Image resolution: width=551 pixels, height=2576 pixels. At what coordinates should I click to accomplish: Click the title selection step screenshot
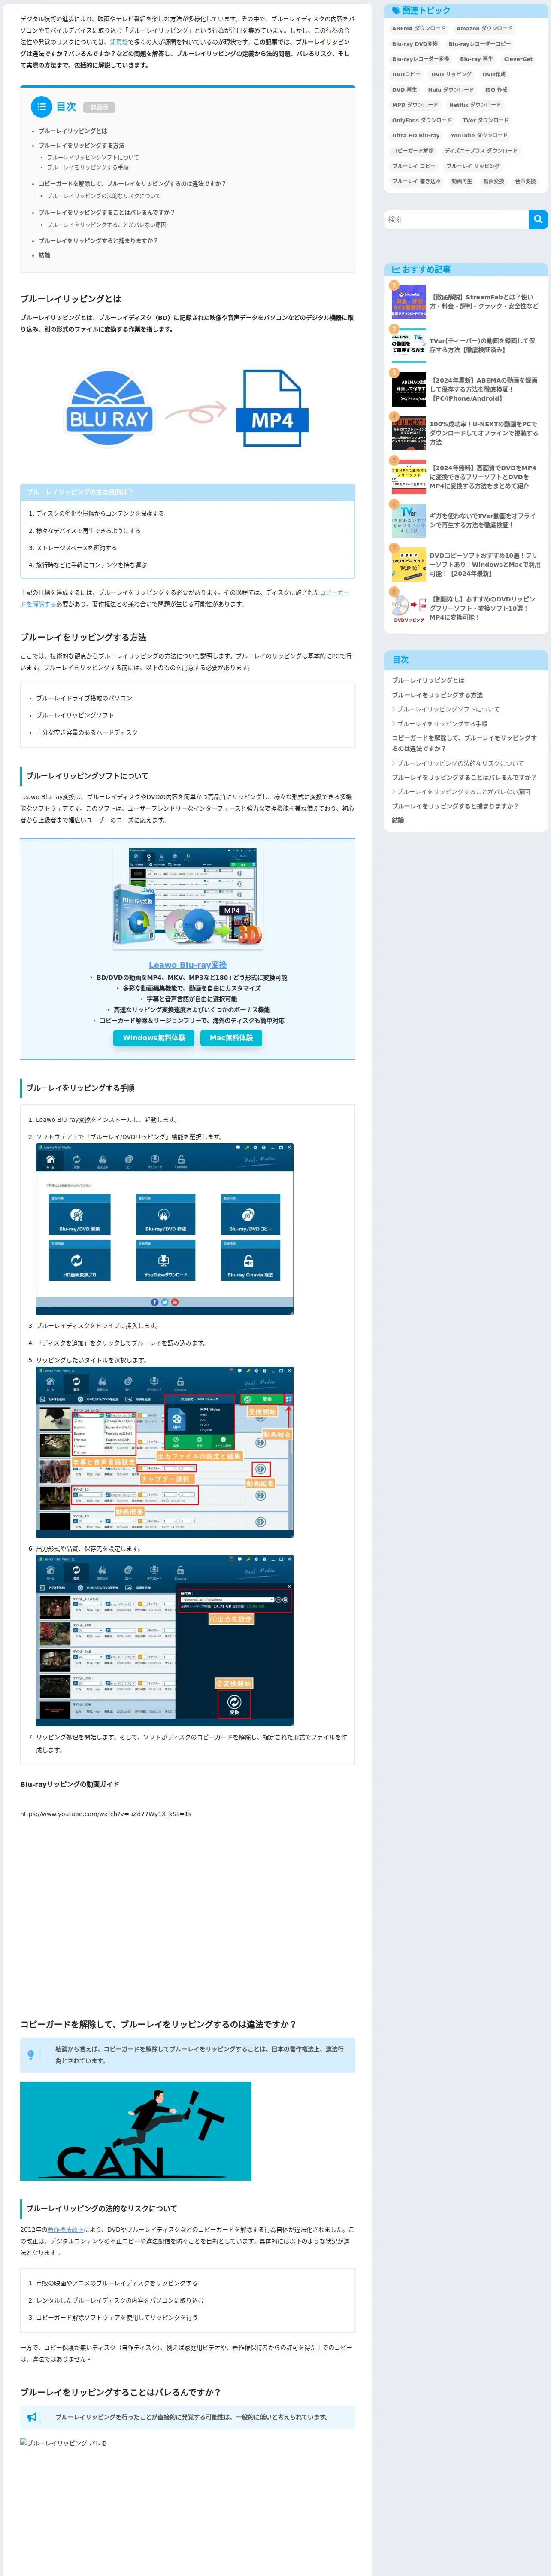[165, 1452]
